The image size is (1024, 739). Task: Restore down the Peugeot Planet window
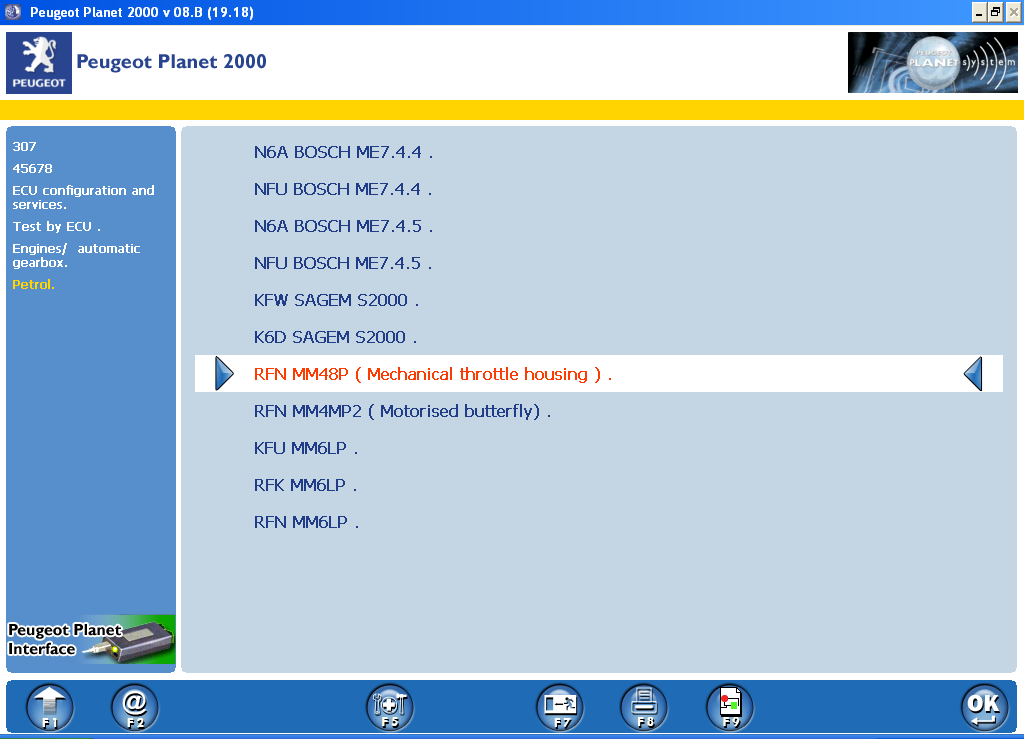(996, 12)
